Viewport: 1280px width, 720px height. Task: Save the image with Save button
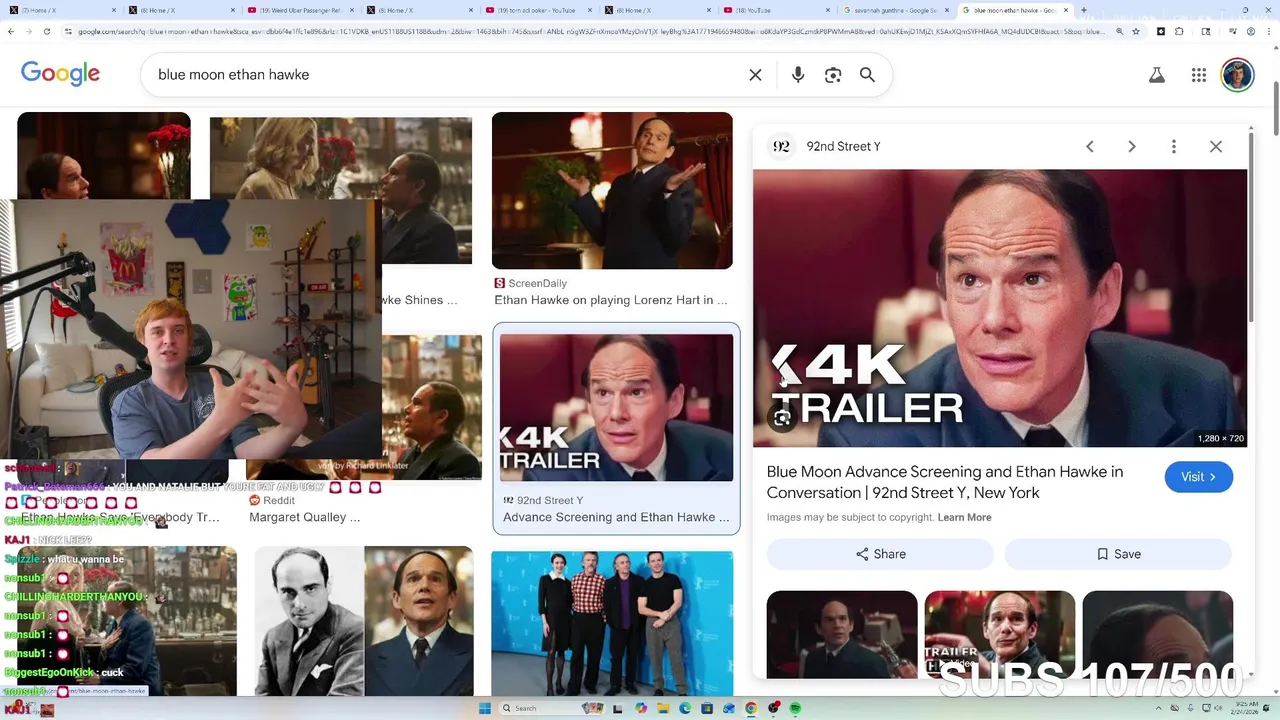pos(1118,554)
